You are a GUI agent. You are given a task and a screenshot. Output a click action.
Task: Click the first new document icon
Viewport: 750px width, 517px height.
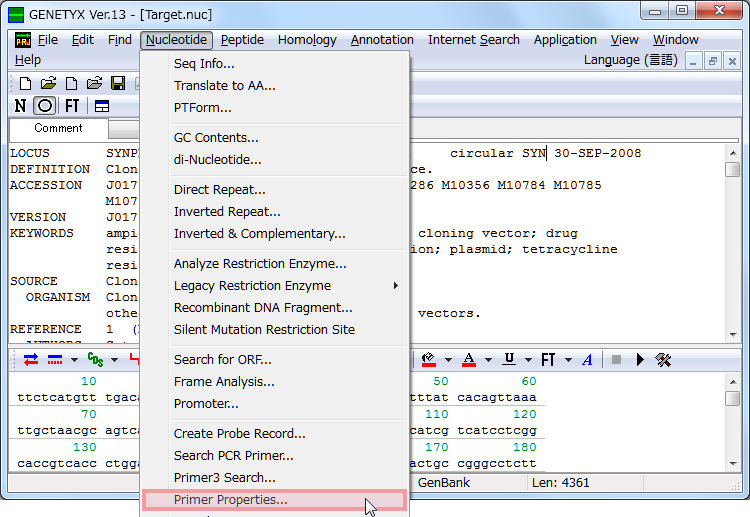[x=25, y=84]
